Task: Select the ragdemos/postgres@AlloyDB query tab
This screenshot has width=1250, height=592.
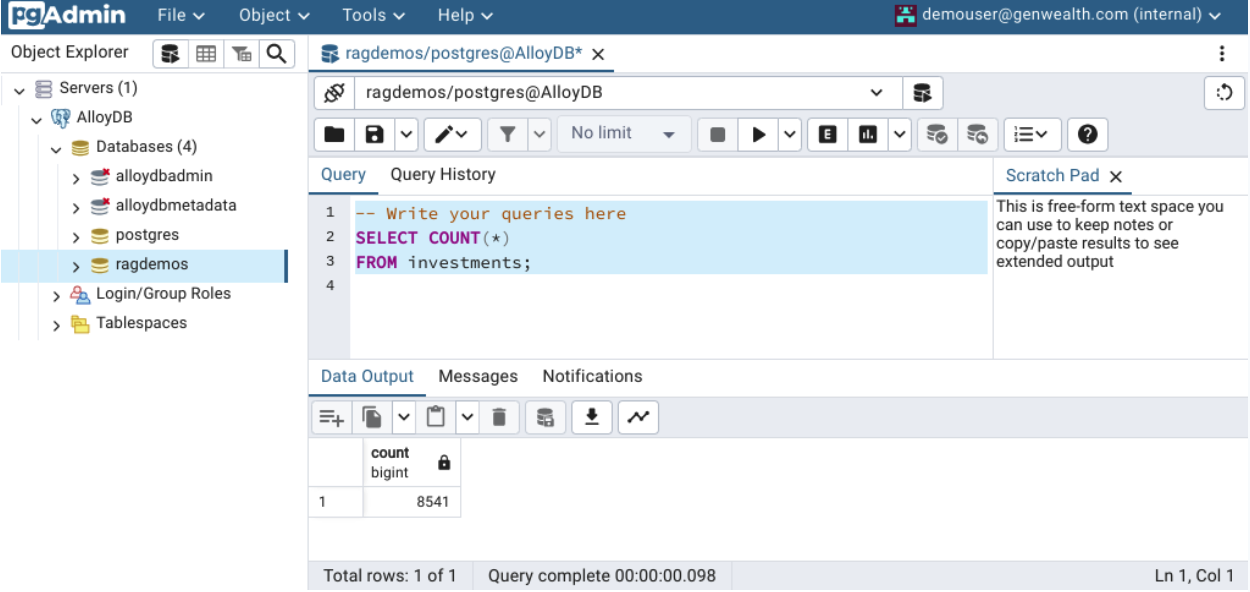Action: pyautogui.click(x=462, y=54)
